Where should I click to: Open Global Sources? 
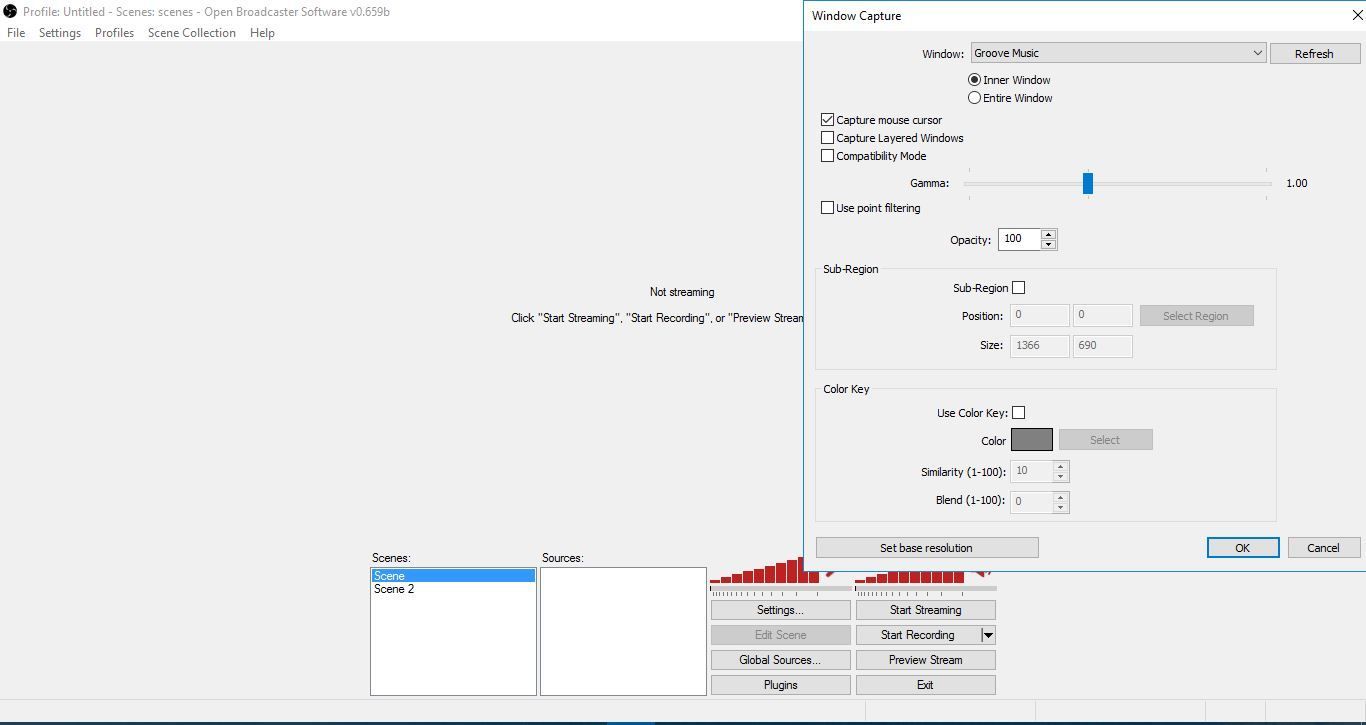pyautogui.click(x=780, y=659)
